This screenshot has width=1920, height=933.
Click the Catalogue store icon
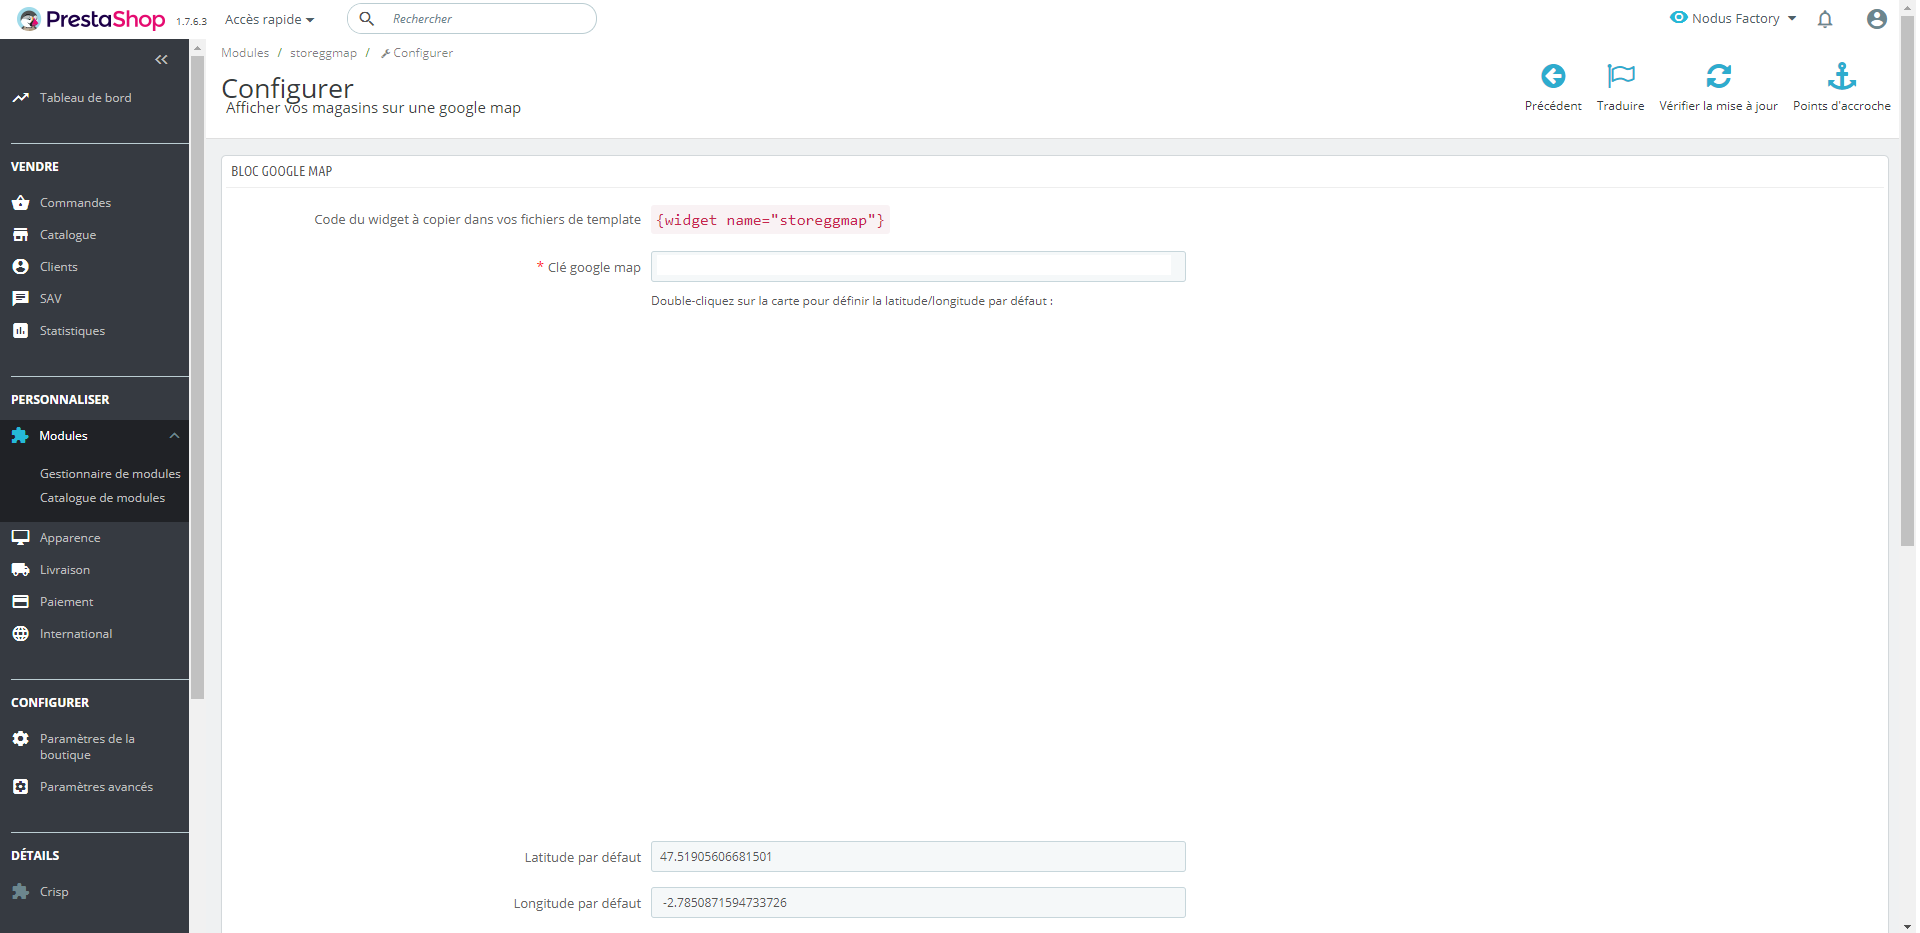point(20,235)
